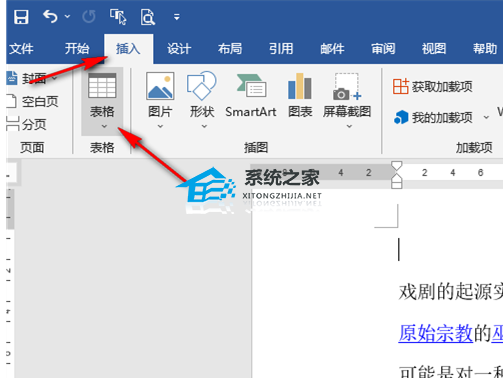Open the Undo history dropdown arrow

67,16
